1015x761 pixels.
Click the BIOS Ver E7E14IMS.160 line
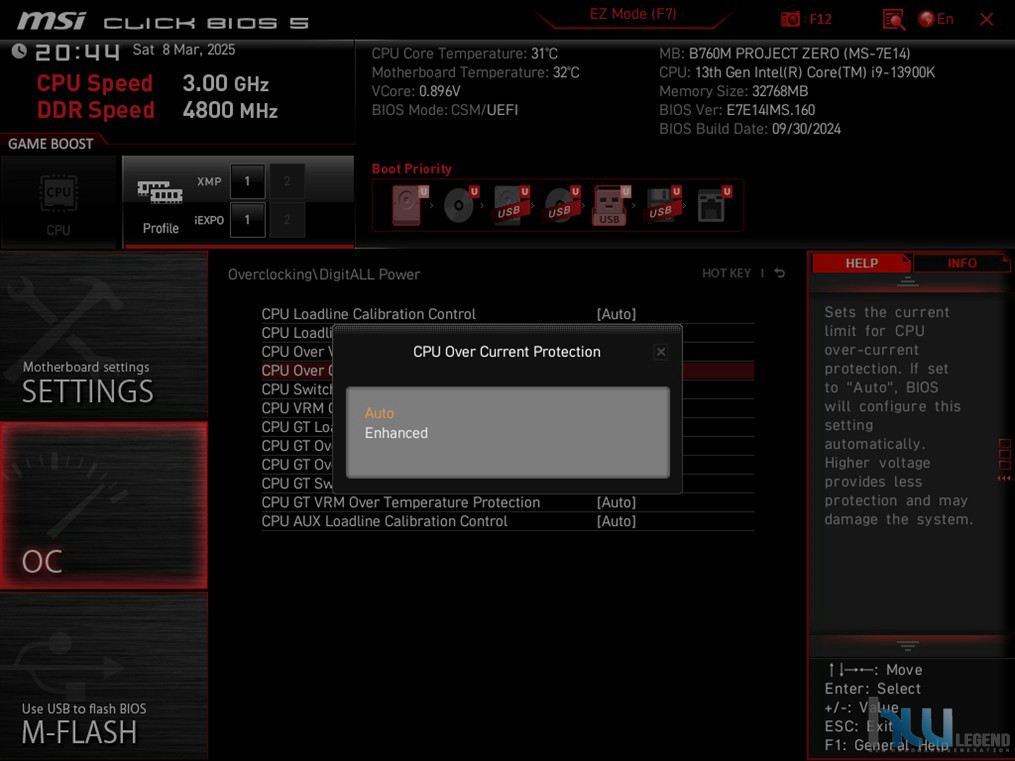[737, 109]
